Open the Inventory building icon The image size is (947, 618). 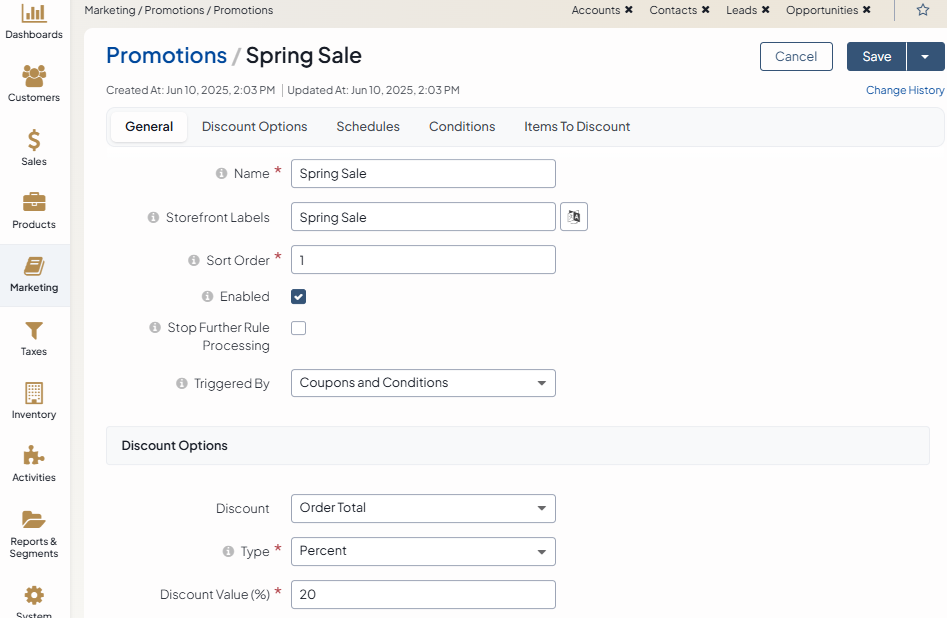pos(34,393)
